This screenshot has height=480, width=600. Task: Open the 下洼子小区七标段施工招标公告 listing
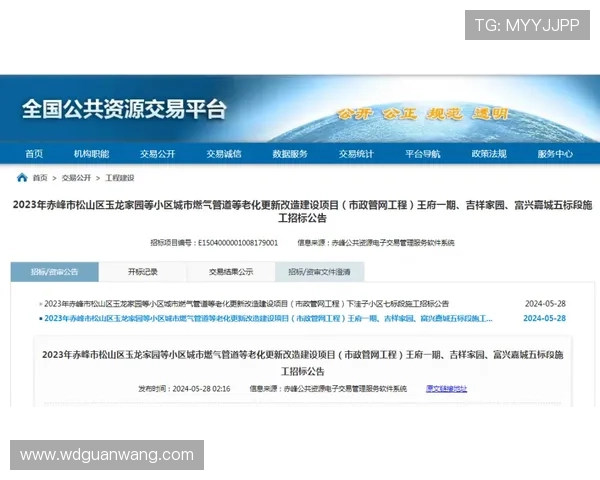(x=246, y=304)
